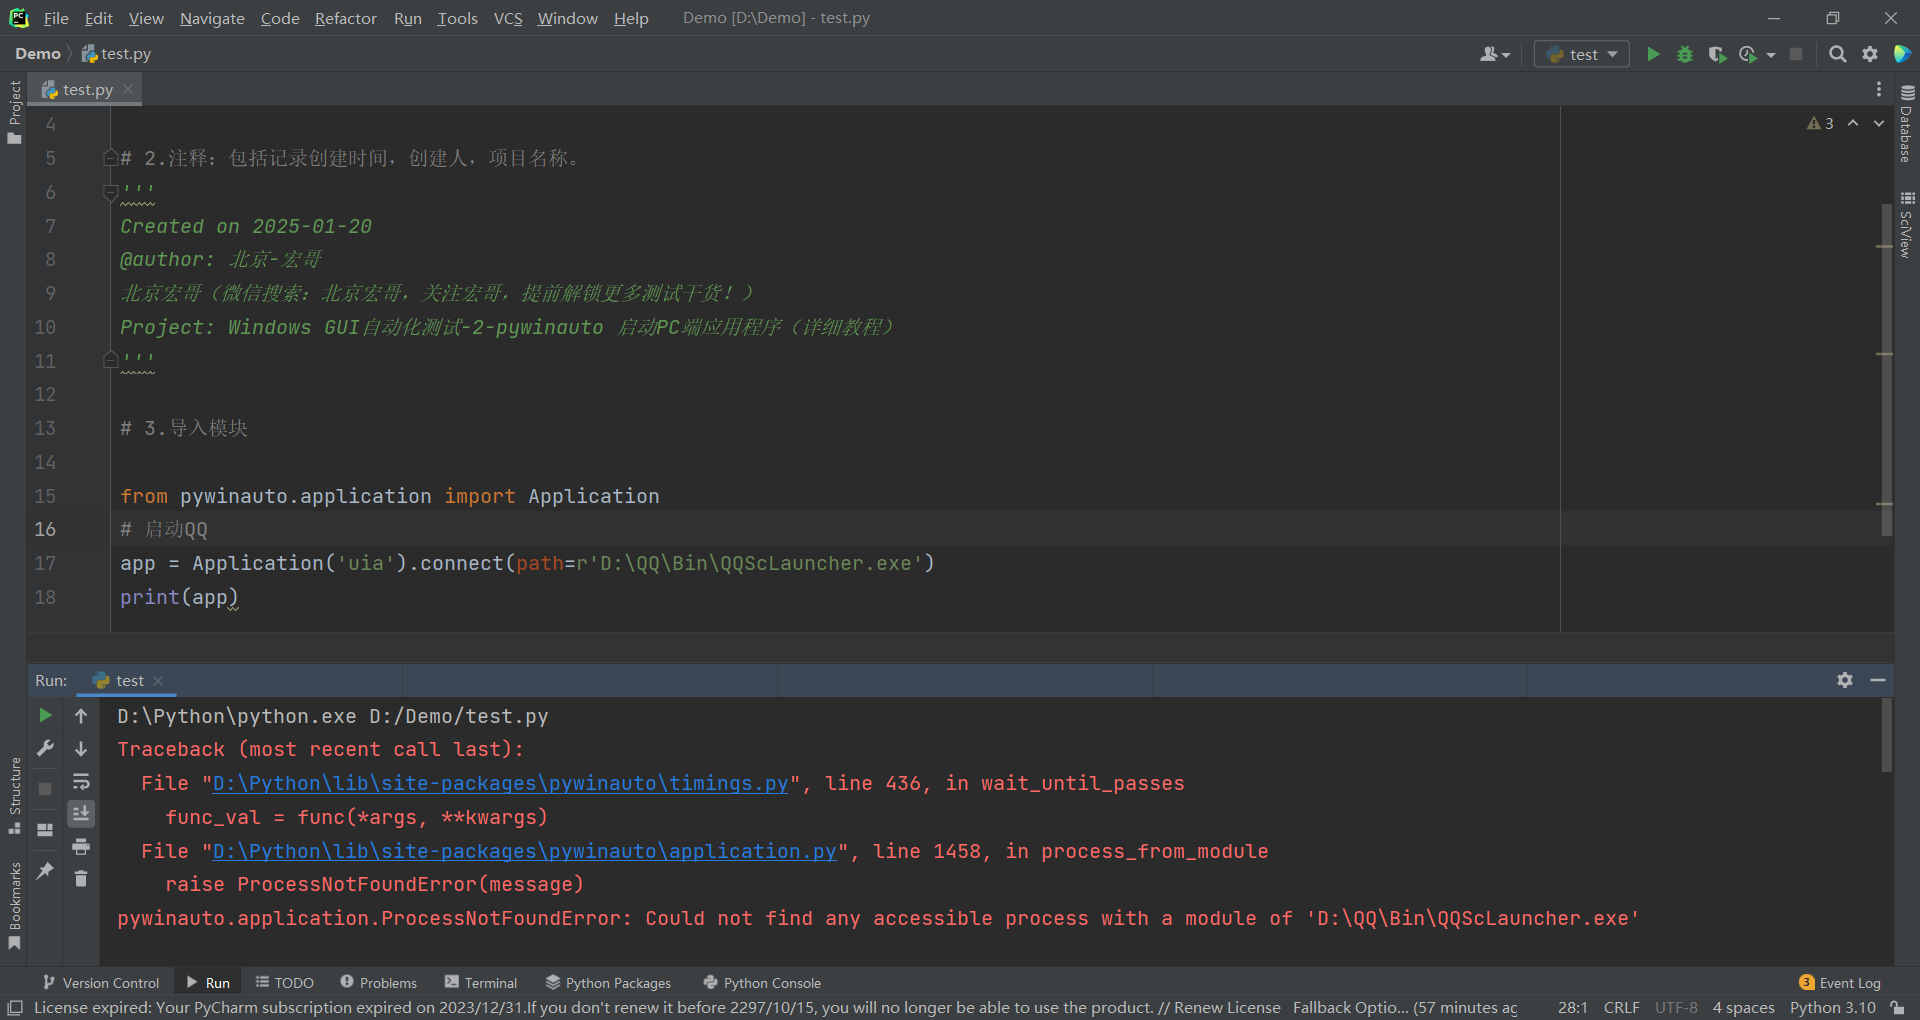Viewport: 1920px width, 1020px height.
Task: Start debugging with the bug icon
Action: (x=1685, y=54)
